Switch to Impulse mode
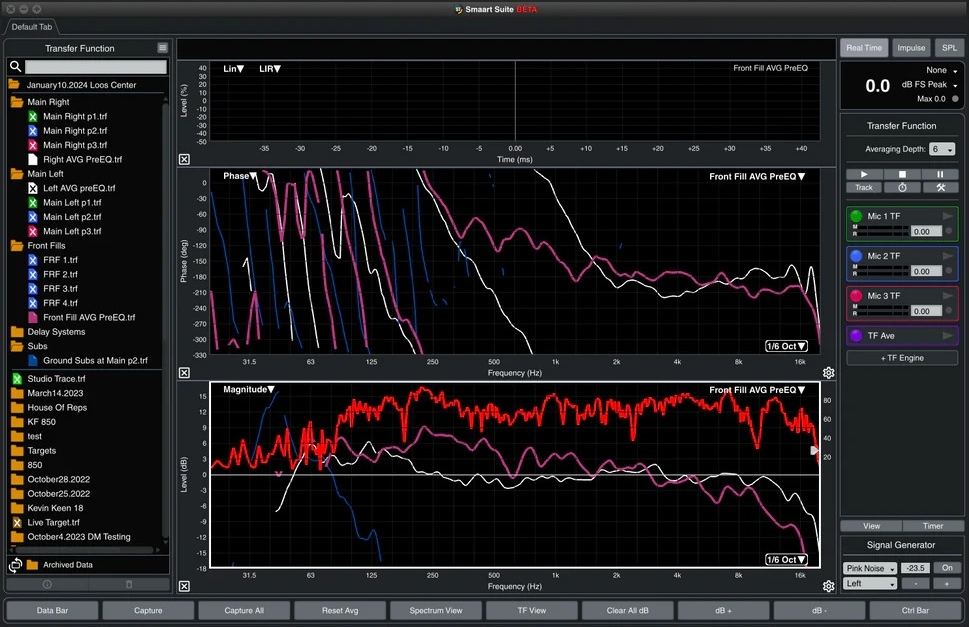 (911, 48)
